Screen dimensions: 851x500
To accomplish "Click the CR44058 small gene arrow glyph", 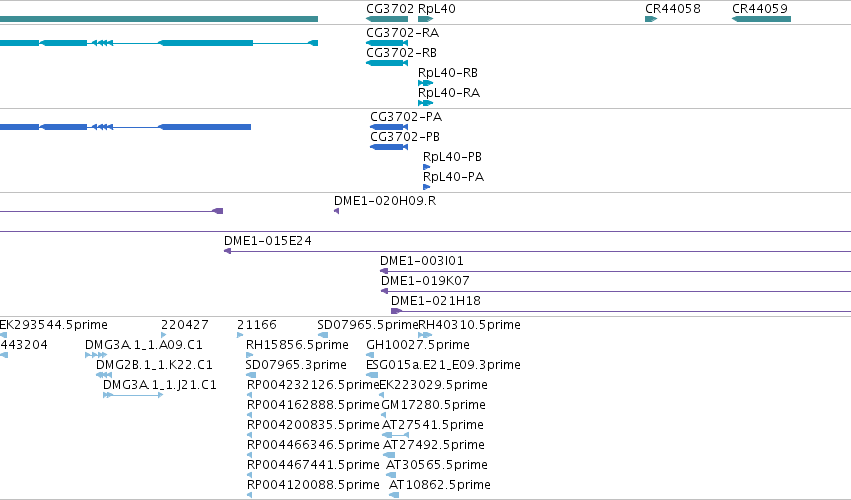I will 651,19.
